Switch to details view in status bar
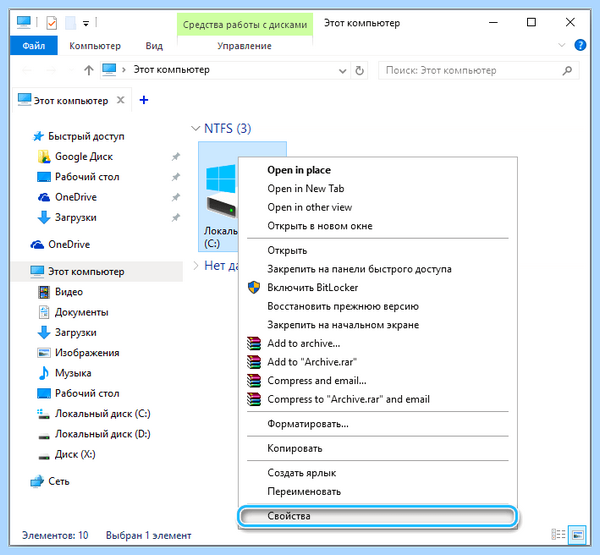Viewport: 600px width, 555px height. pos(558,534)
